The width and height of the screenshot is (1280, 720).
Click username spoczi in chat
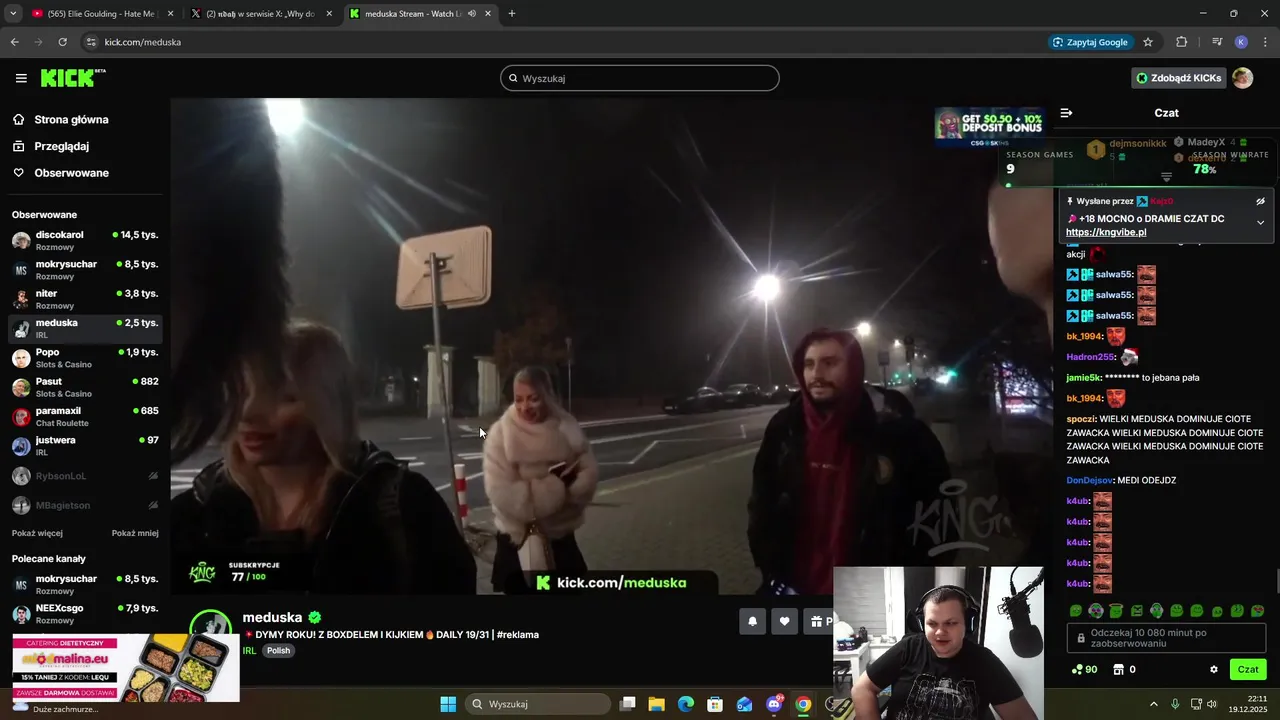click(1081, 419)
